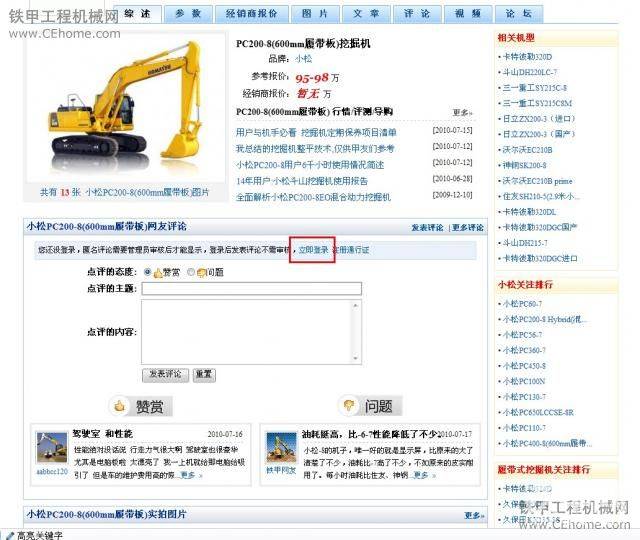Open related model 卡特彼勒320DGC进口
640x540 pixels.
(x=540, y=258)
